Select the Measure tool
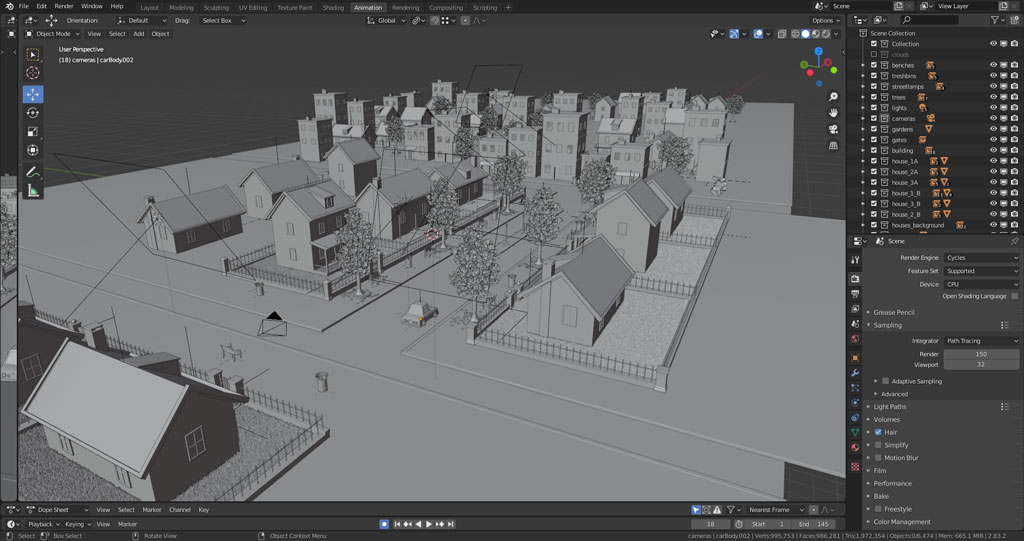Viewport: 1024px width, 541px height. (x=33, y=191)
